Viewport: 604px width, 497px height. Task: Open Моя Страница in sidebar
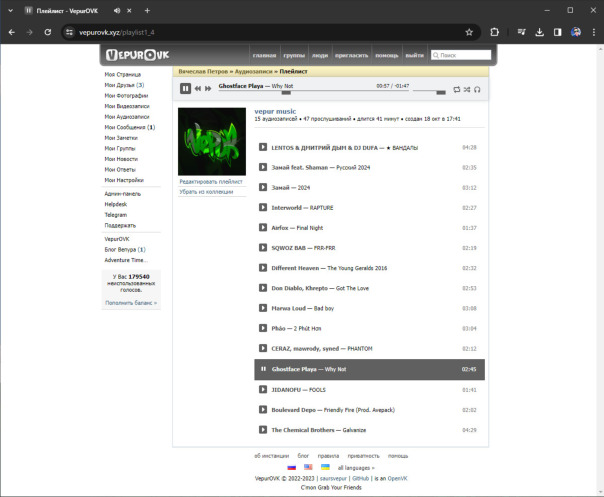(122, 74)
